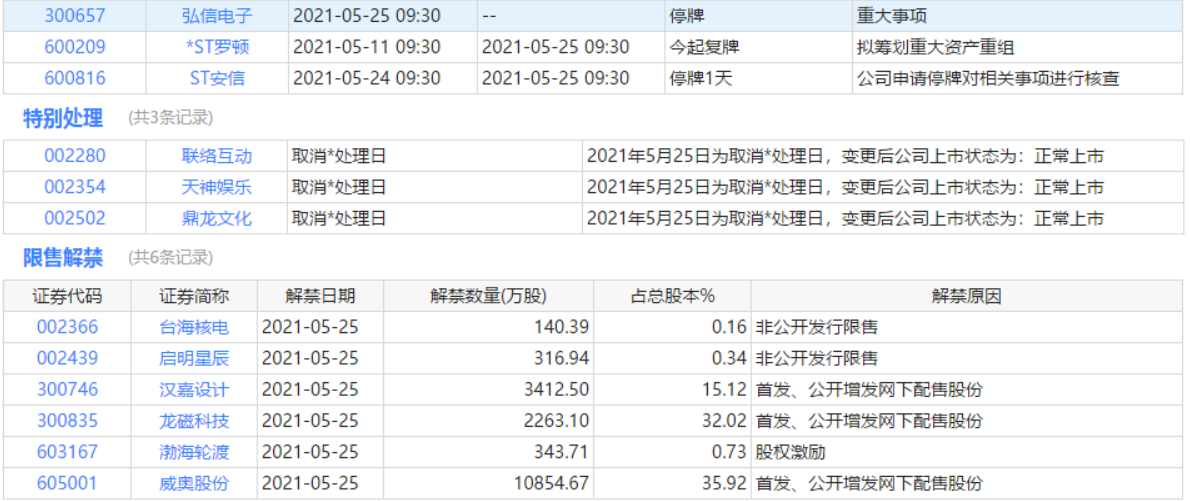This screenshot has height=501, width=1190.
Task: Select the 特别处理 section heading
Action: (63, 118)
